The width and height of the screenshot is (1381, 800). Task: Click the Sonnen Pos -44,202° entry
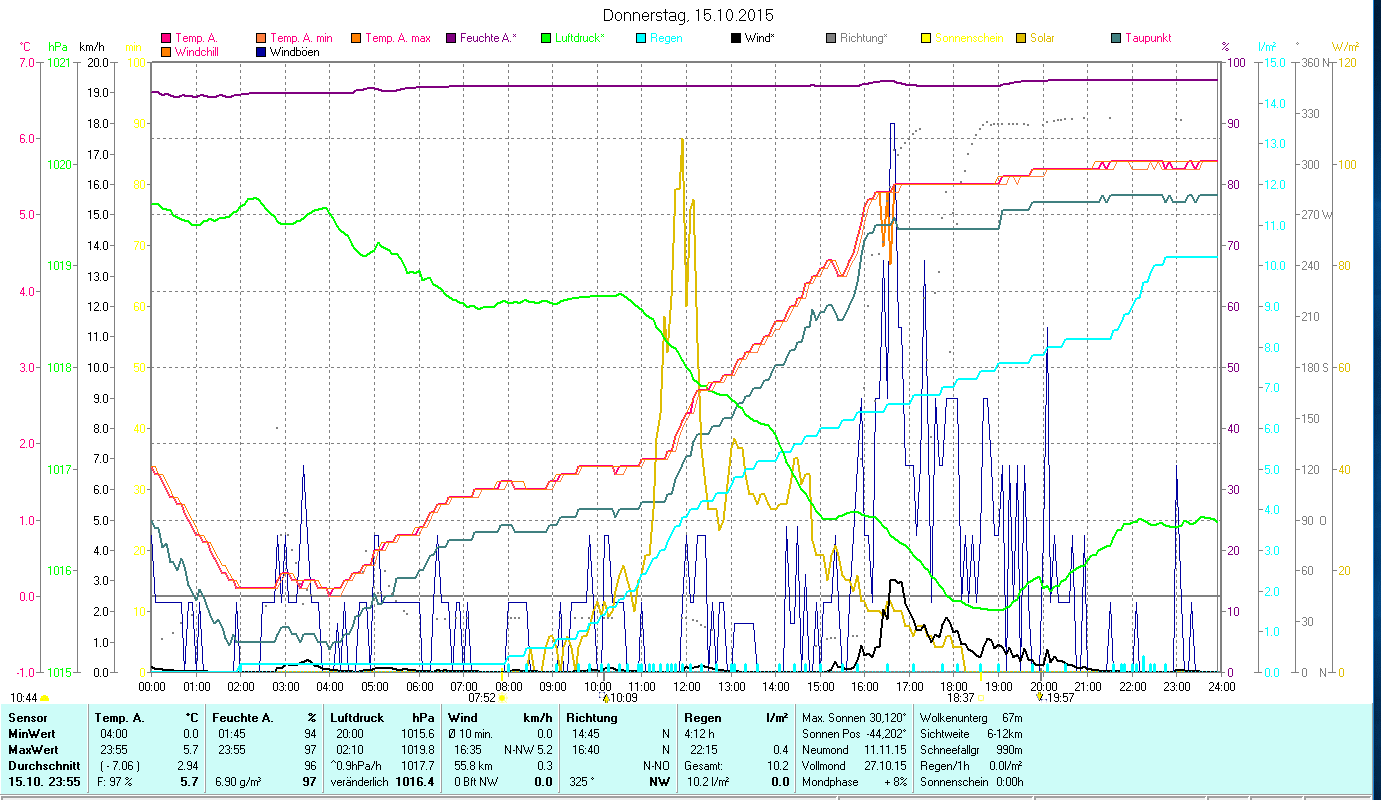point(855,734)
